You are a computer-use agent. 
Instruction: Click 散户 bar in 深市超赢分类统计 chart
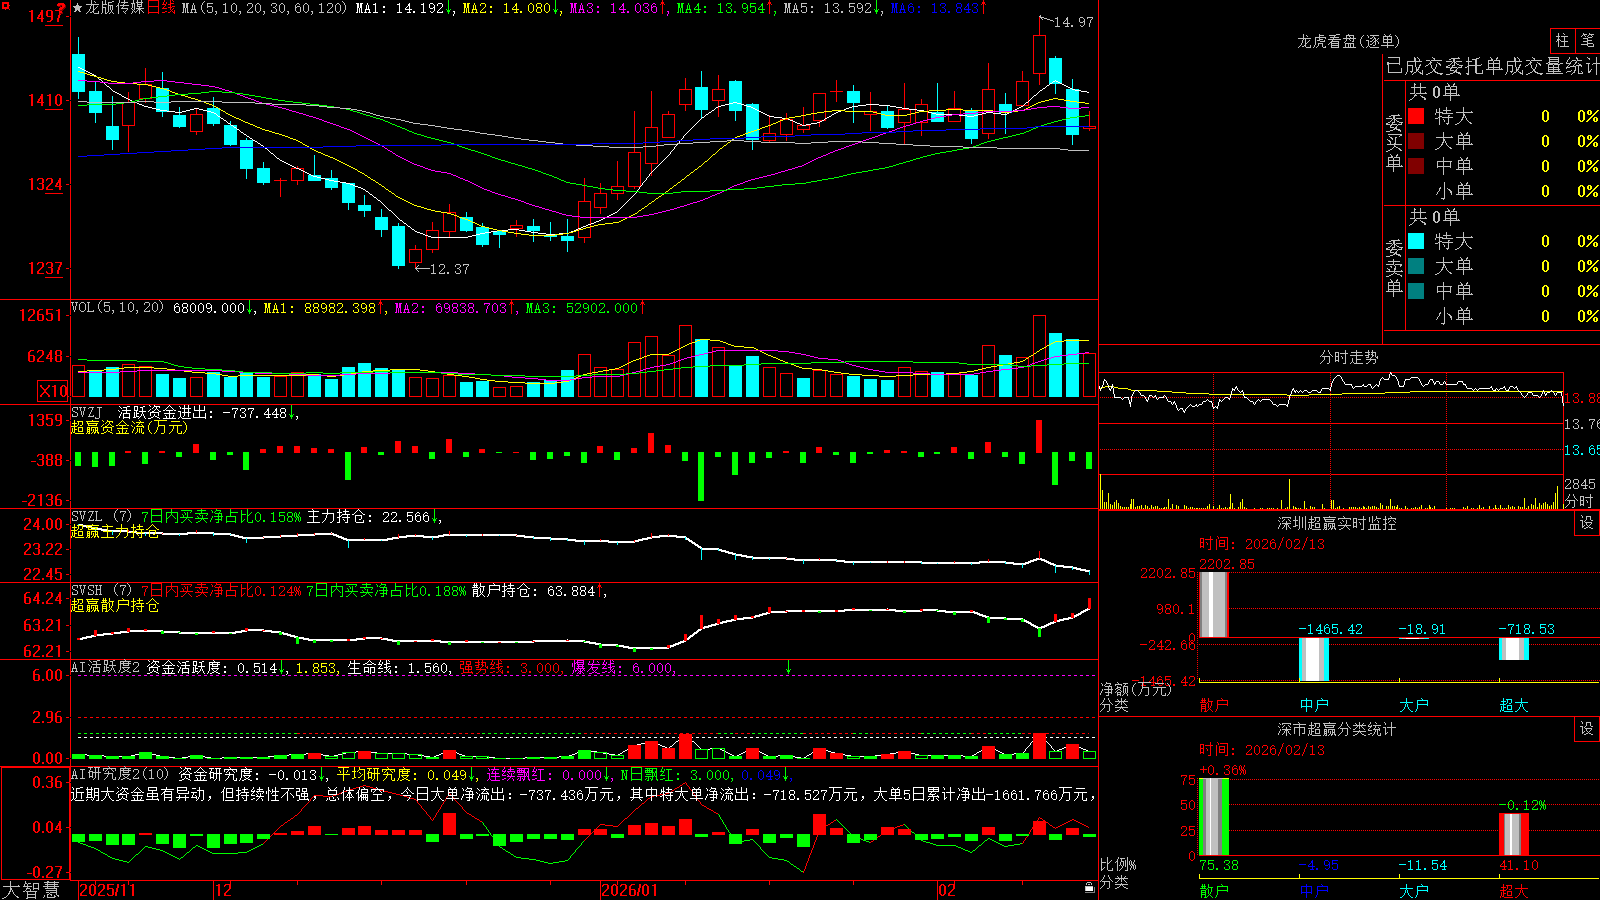point(1214,817)
